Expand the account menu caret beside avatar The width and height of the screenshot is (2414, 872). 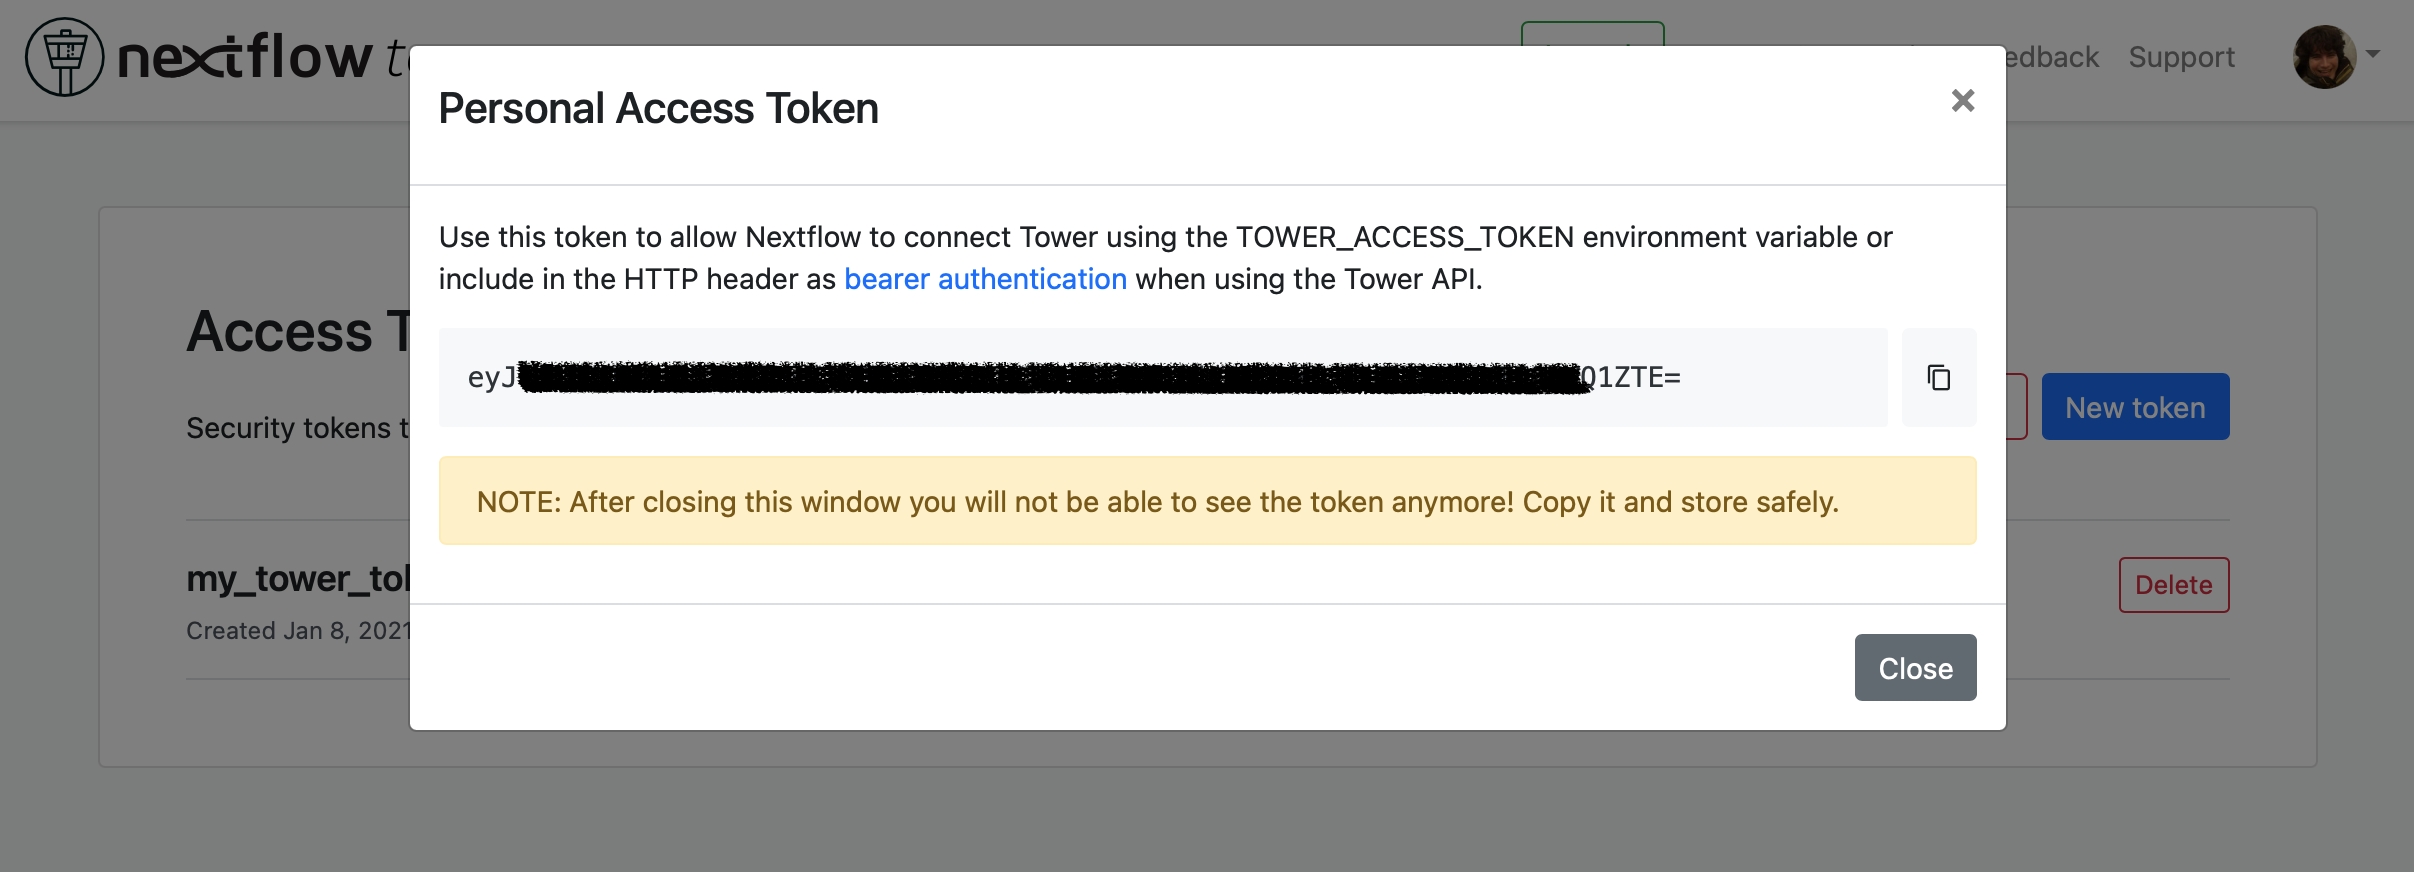2373,55
